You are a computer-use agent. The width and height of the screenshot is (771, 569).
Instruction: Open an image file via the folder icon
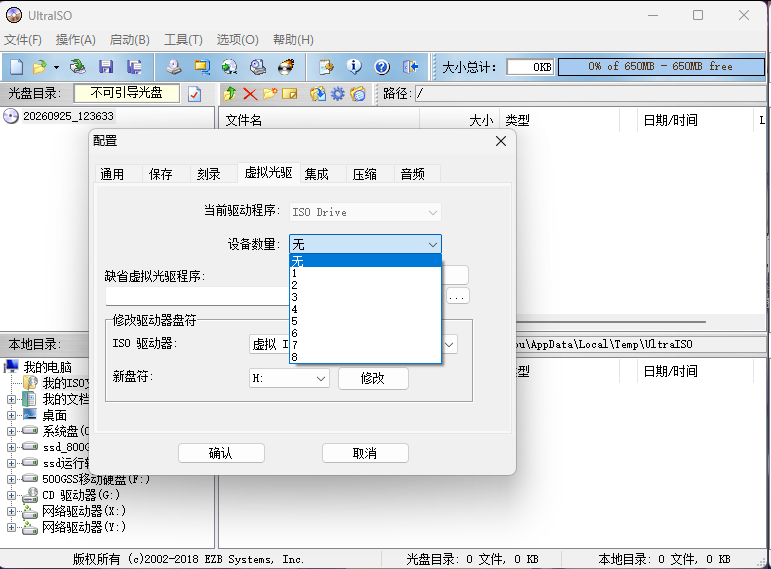(39, 66)
